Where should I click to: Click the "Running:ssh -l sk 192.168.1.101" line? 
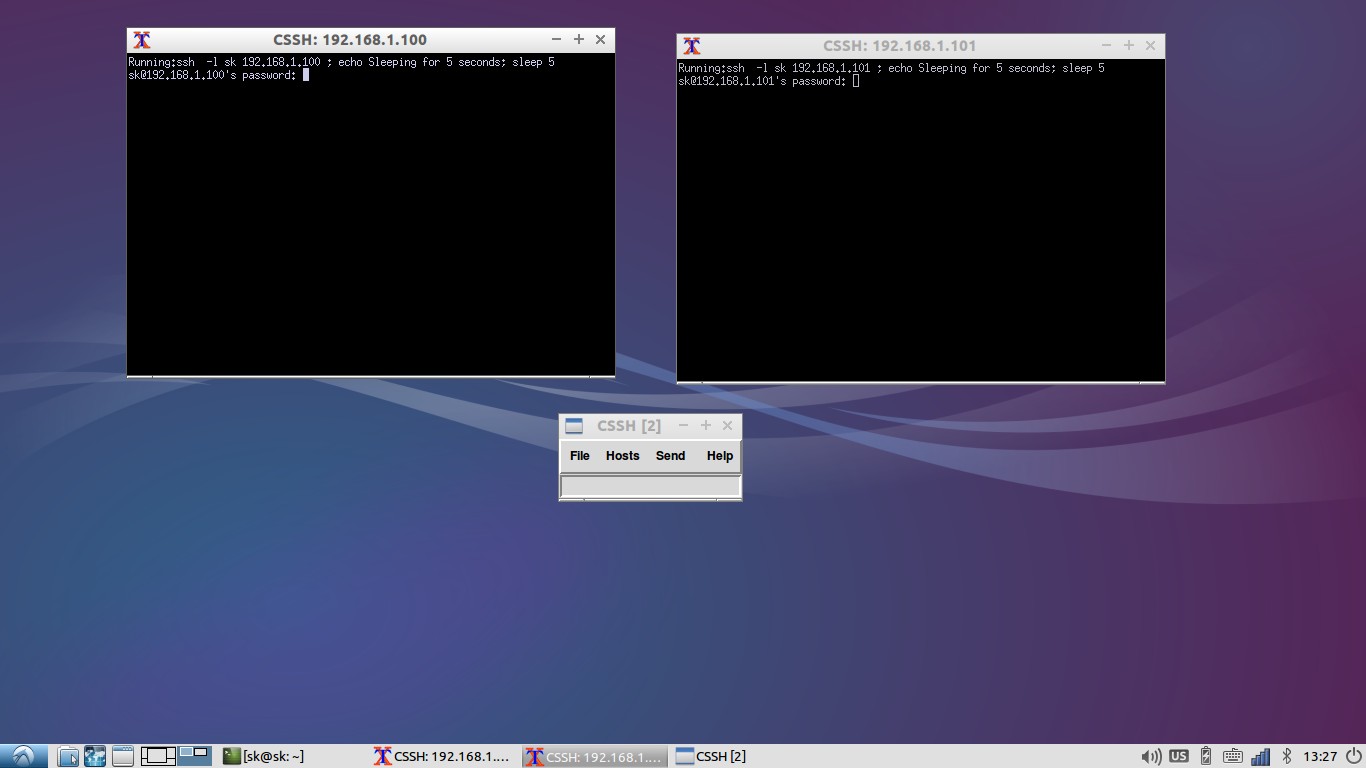[891, 68]
